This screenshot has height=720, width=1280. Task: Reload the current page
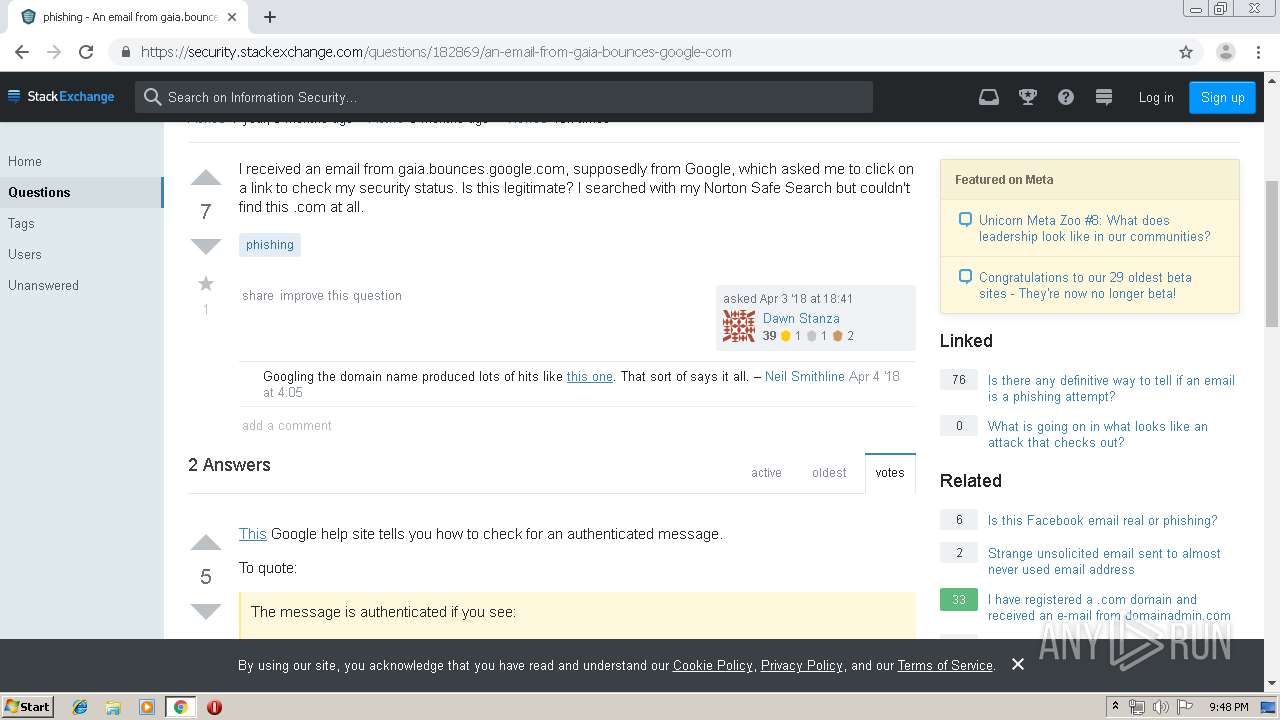pos(86,52)
